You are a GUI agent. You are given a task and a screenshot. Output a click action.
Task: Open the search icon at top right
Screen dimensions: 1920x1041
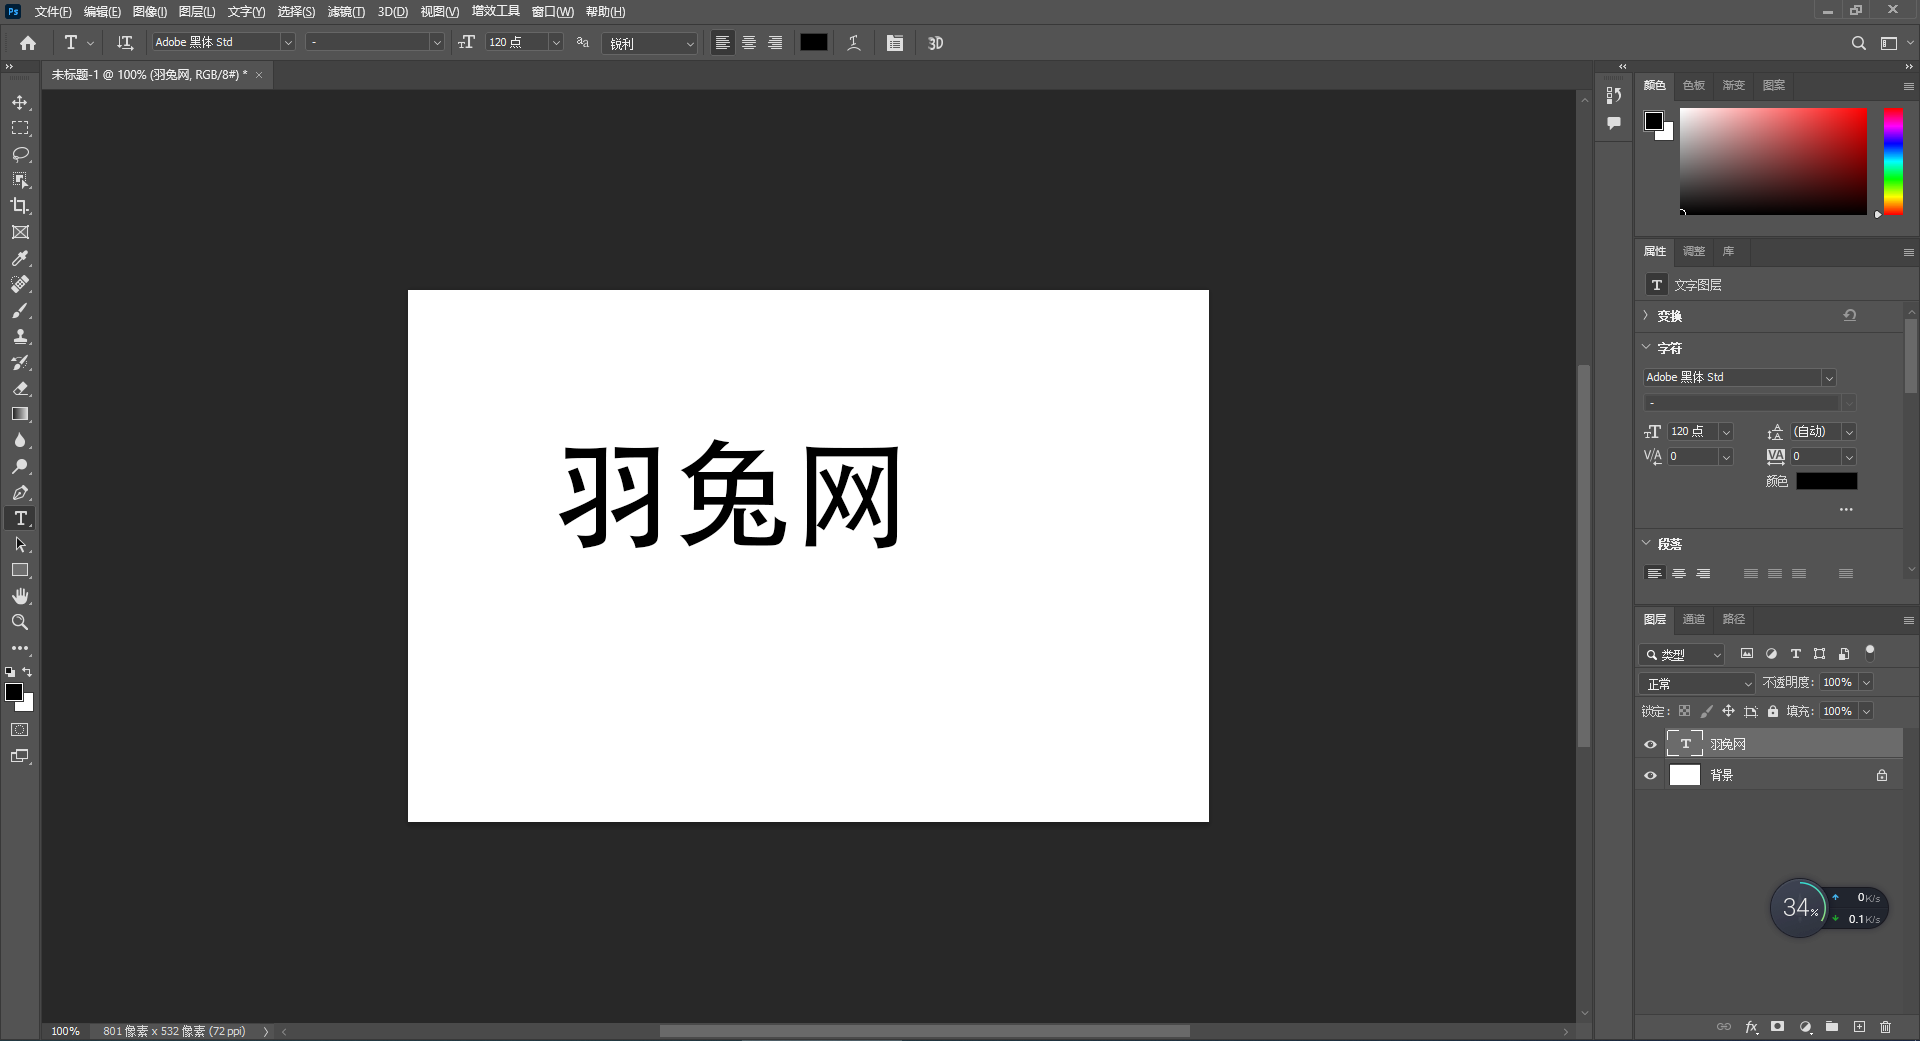[1858, 43]
